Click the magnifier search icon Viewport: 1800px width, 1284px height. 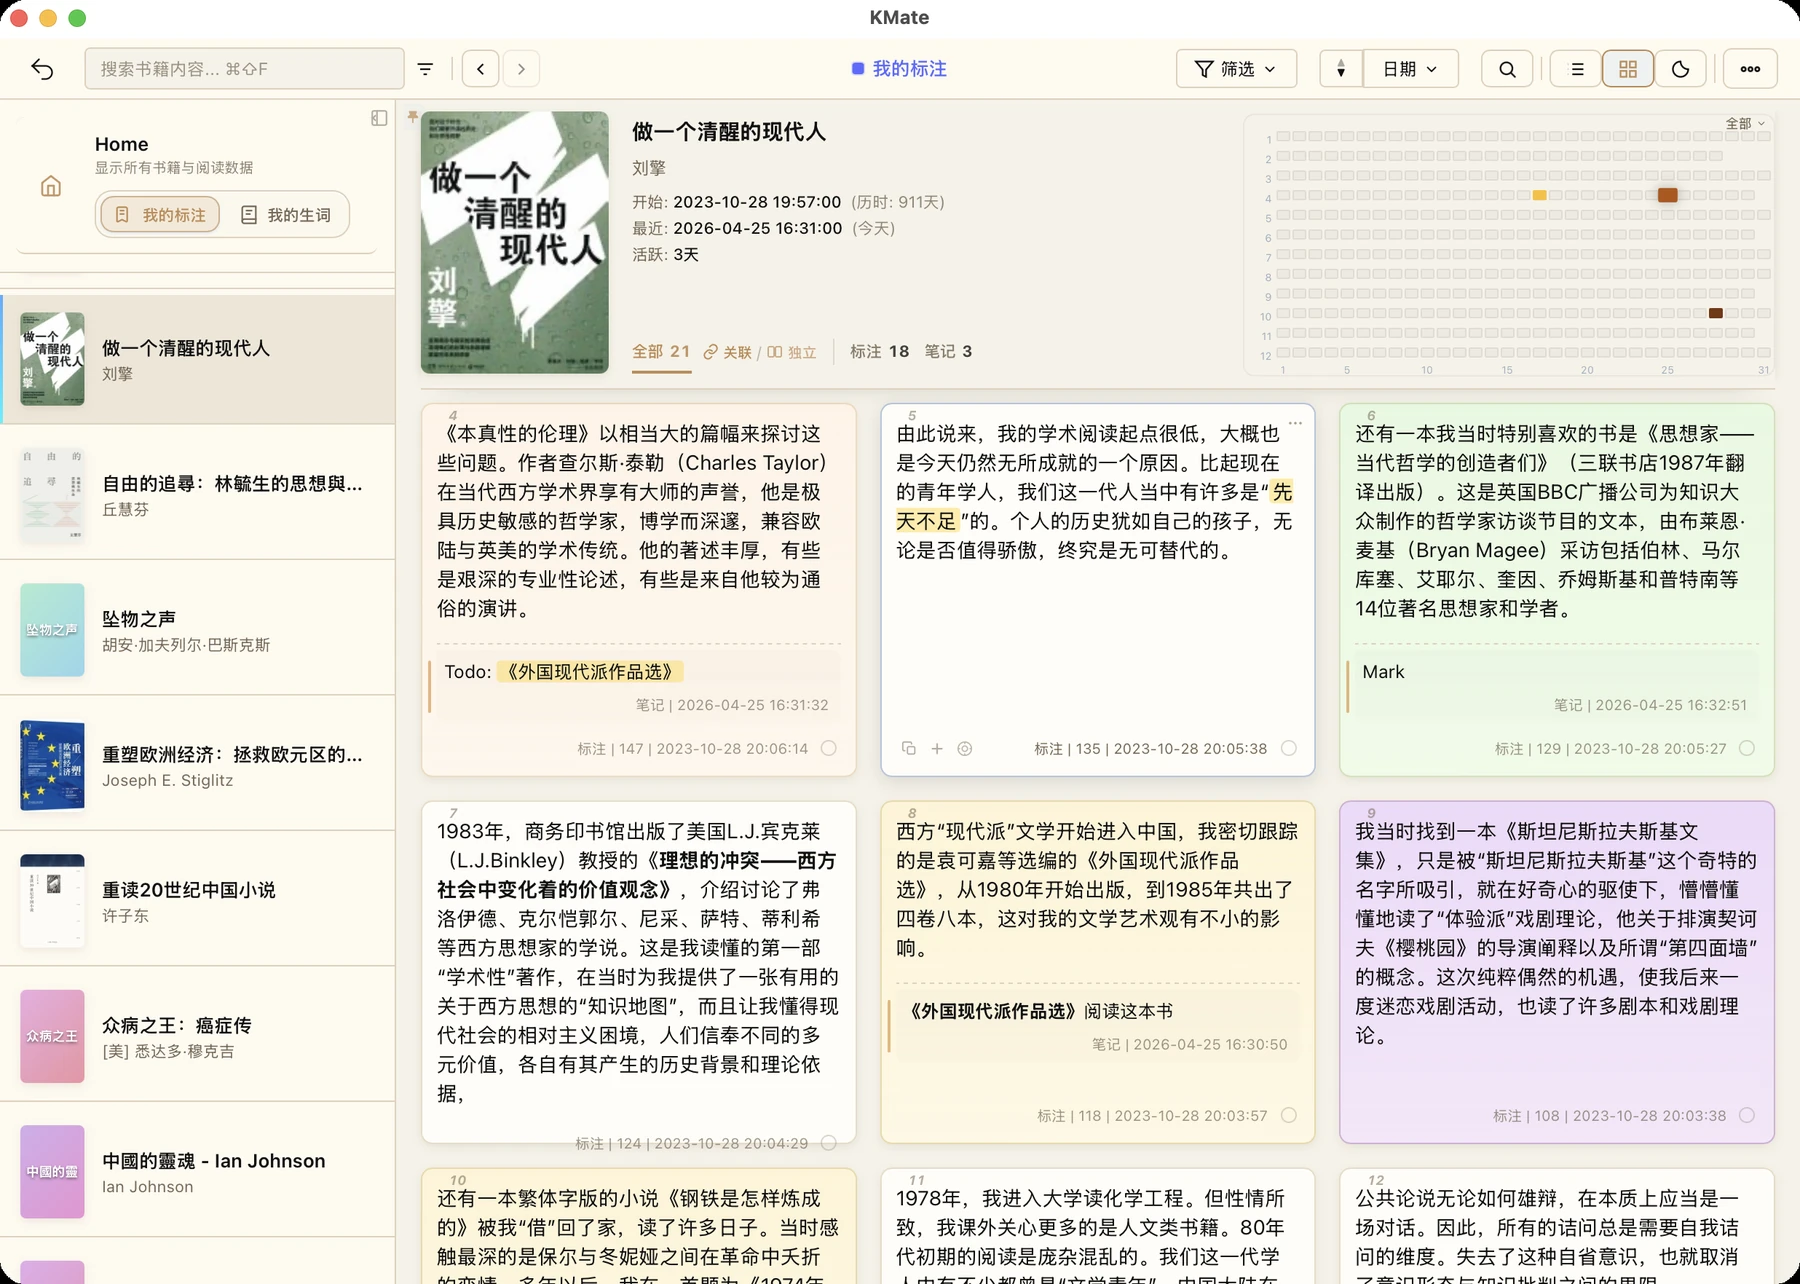[x=1507, y=69]
